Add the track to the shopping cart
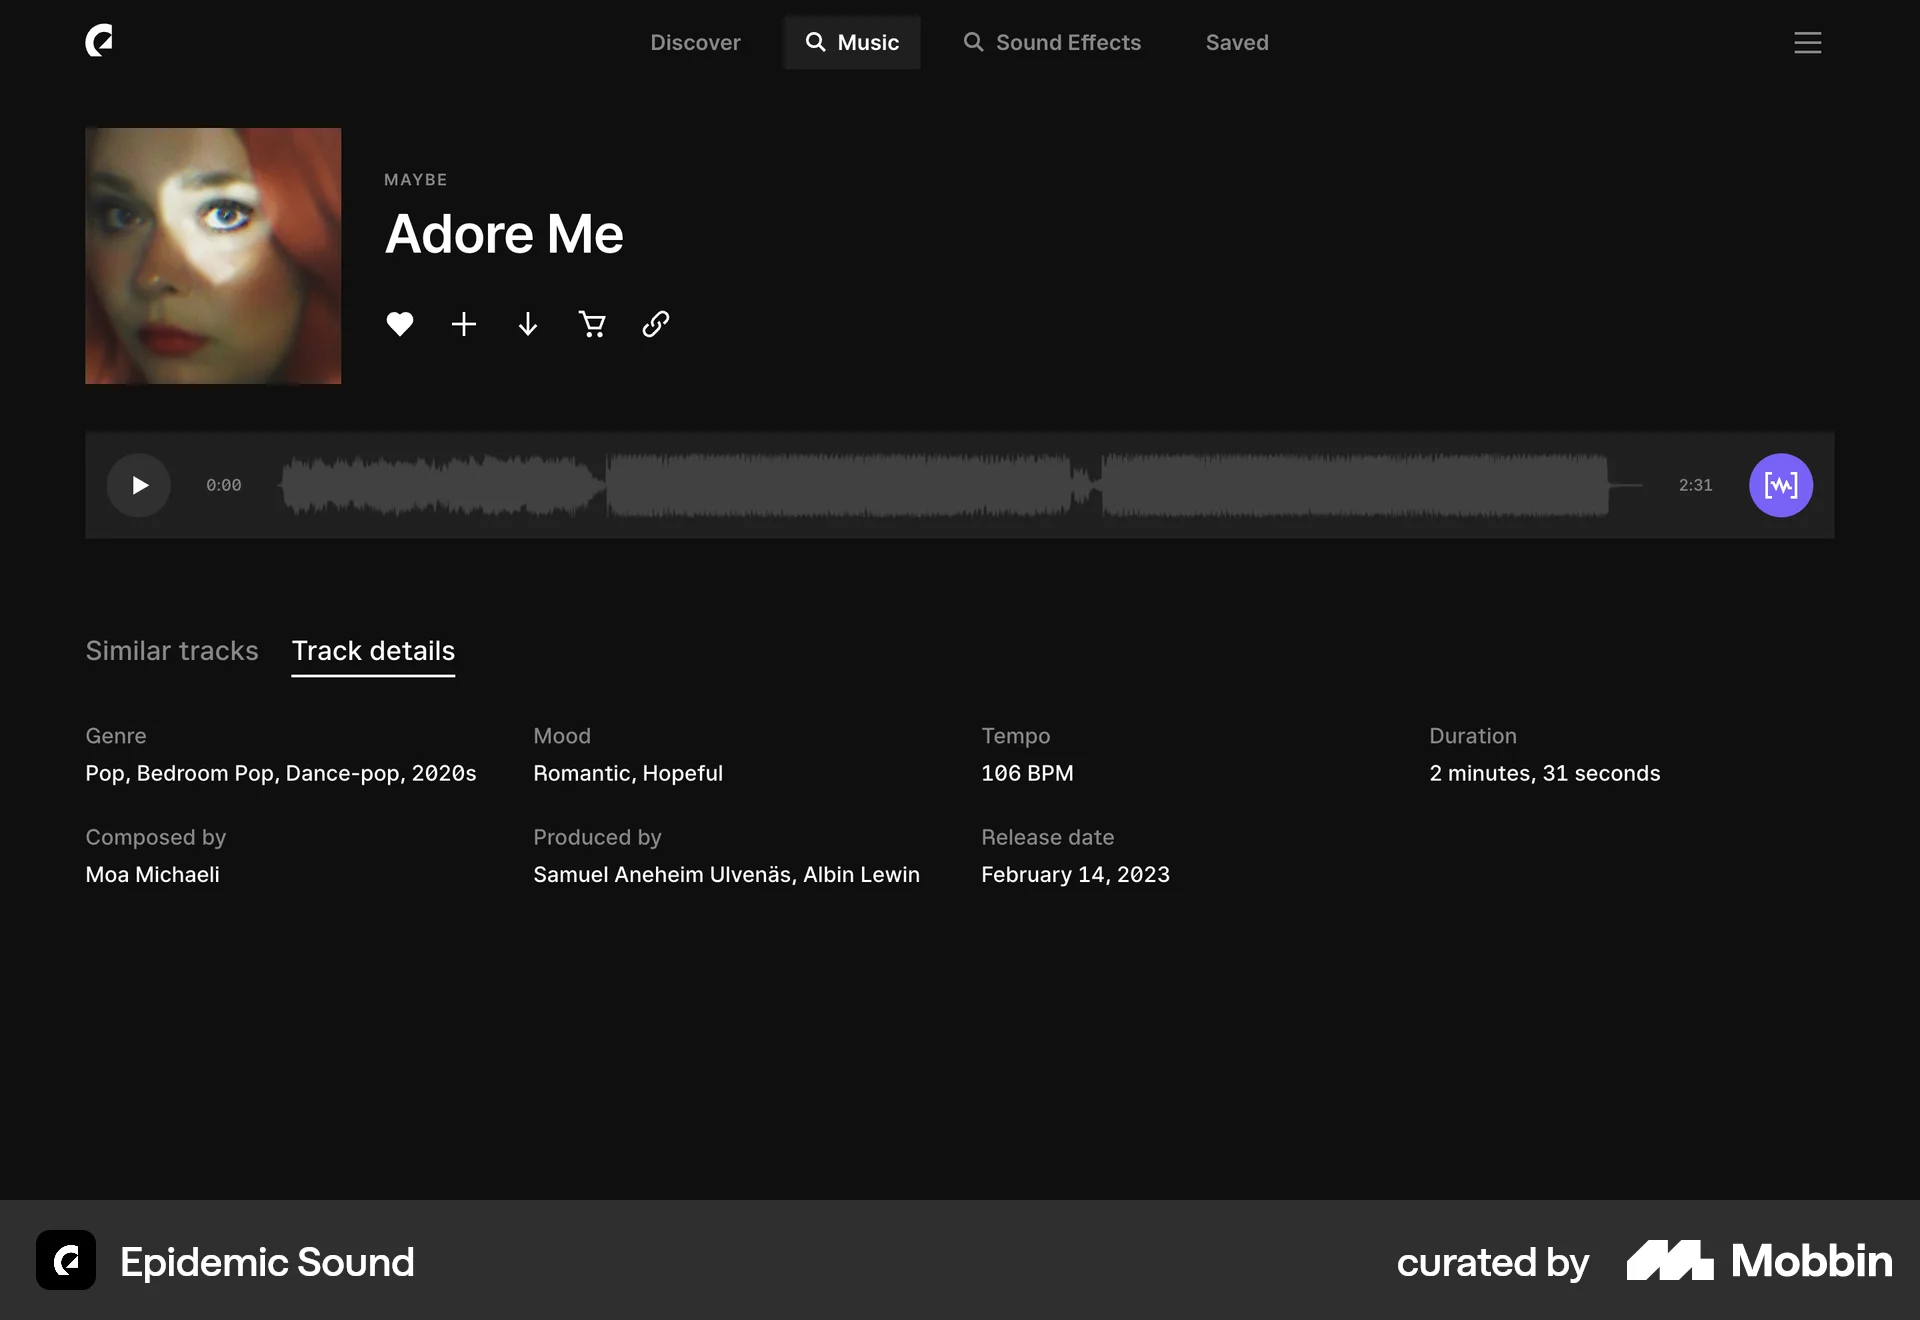This screenshot has width=1920, height=1320. coord(592,324)
